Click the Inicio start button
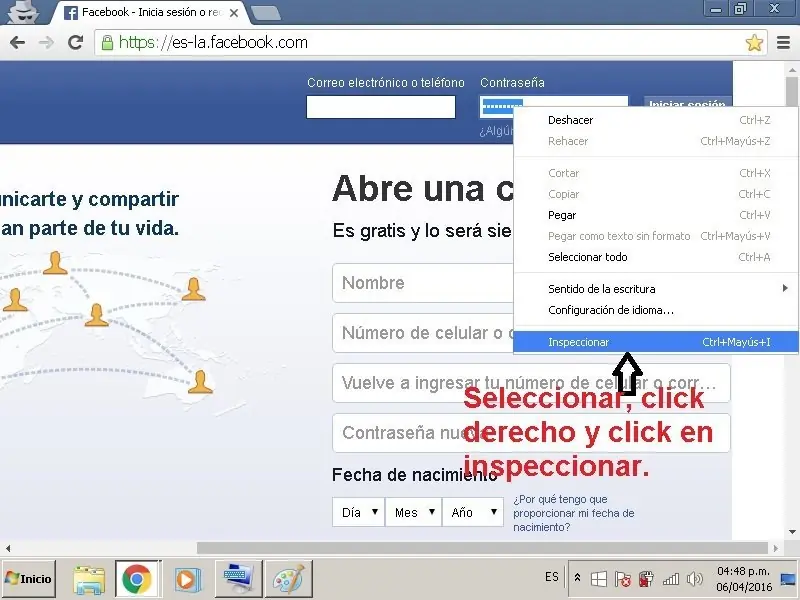 click(x=29, y=579)
